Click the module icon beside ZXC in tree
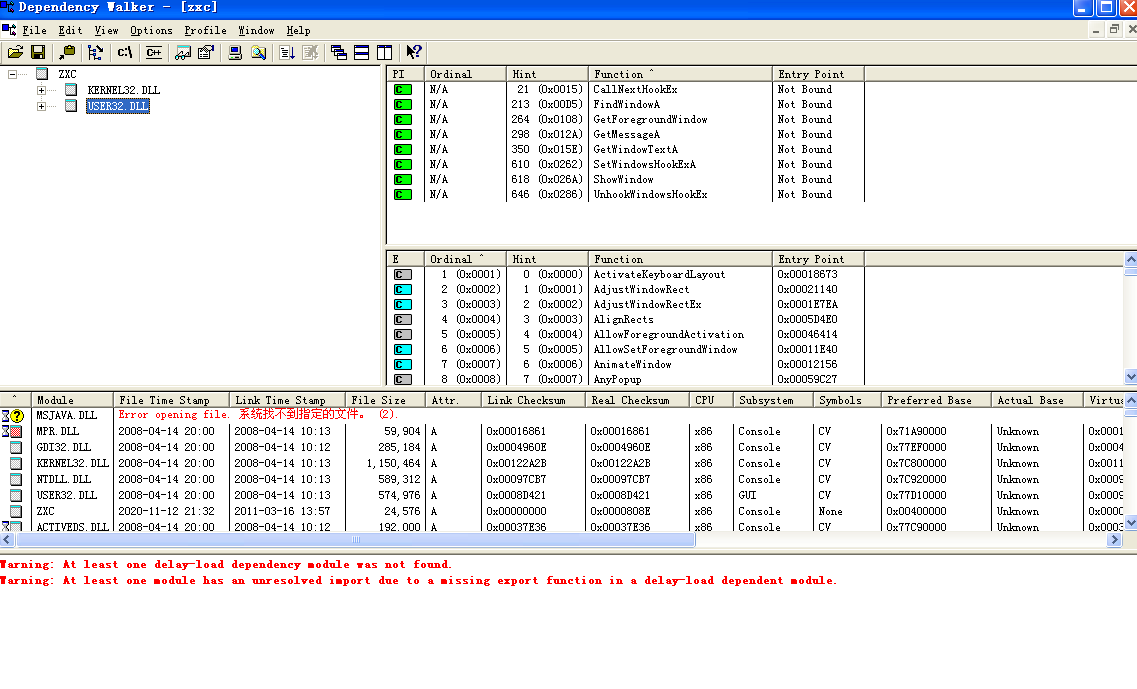Viewport: 1137px width, 689px height. tap(42, 74)
